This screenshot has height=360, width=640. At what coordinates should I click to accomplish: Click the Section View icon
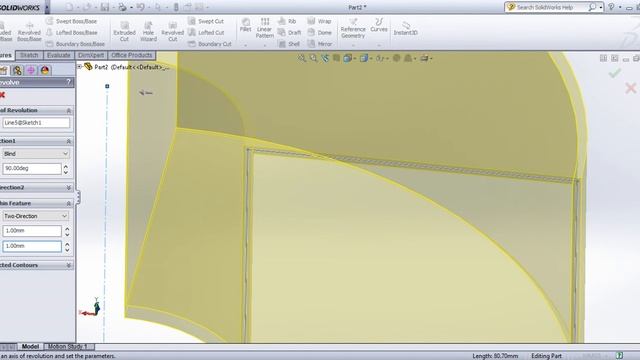[x=336, y=58]
